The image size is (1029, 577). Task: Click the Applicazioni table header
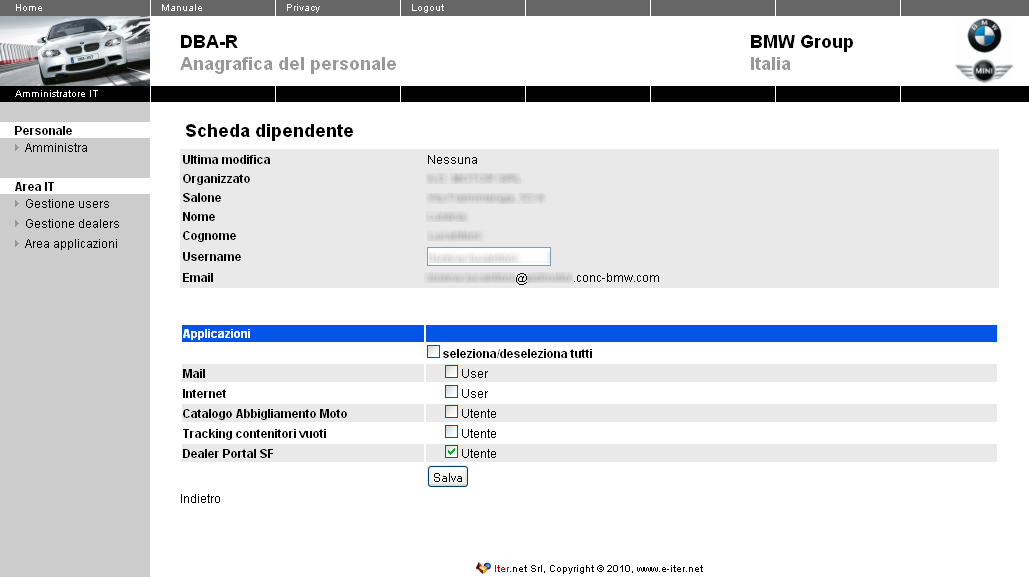(217, 333)
